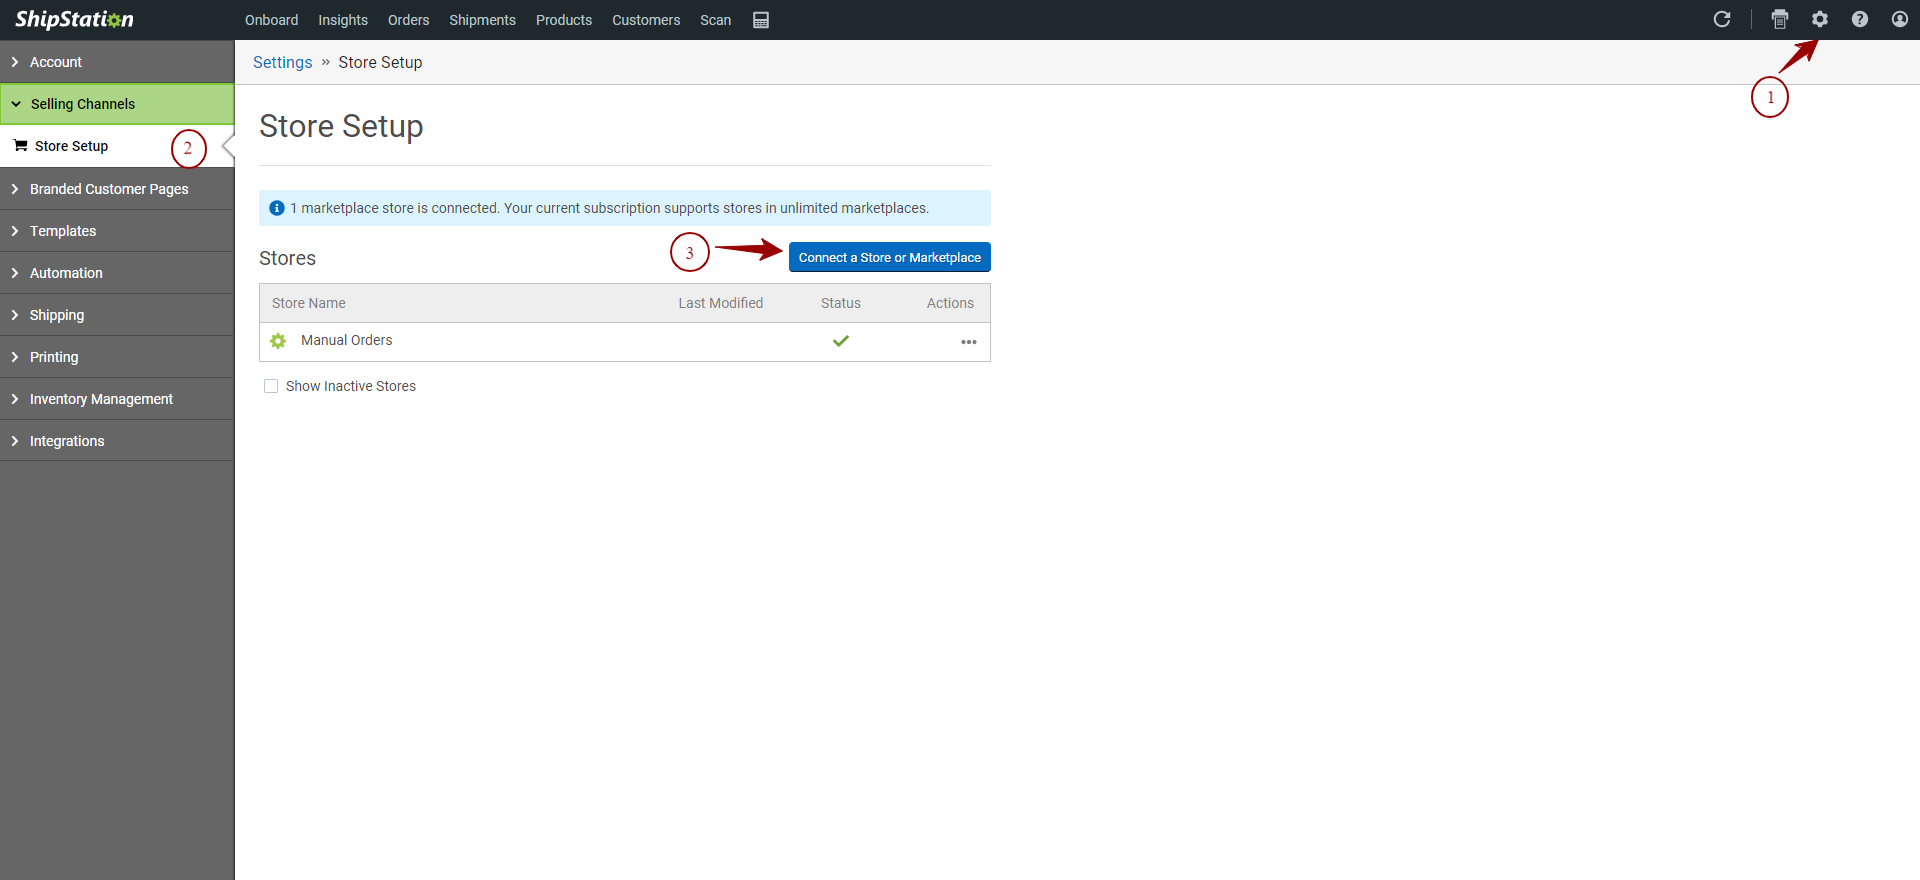Click the Settings breadcrumb link
This screenshot has height=880, width=1920.
282,62
